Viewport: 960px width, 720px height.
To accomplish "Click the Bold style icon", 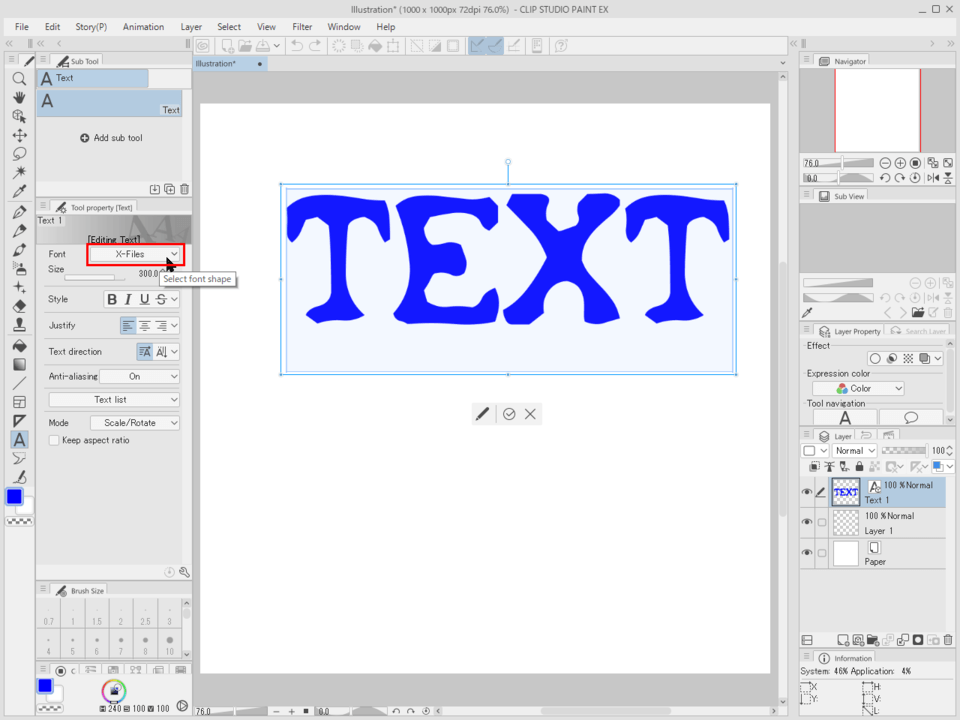I will point(112,299).
